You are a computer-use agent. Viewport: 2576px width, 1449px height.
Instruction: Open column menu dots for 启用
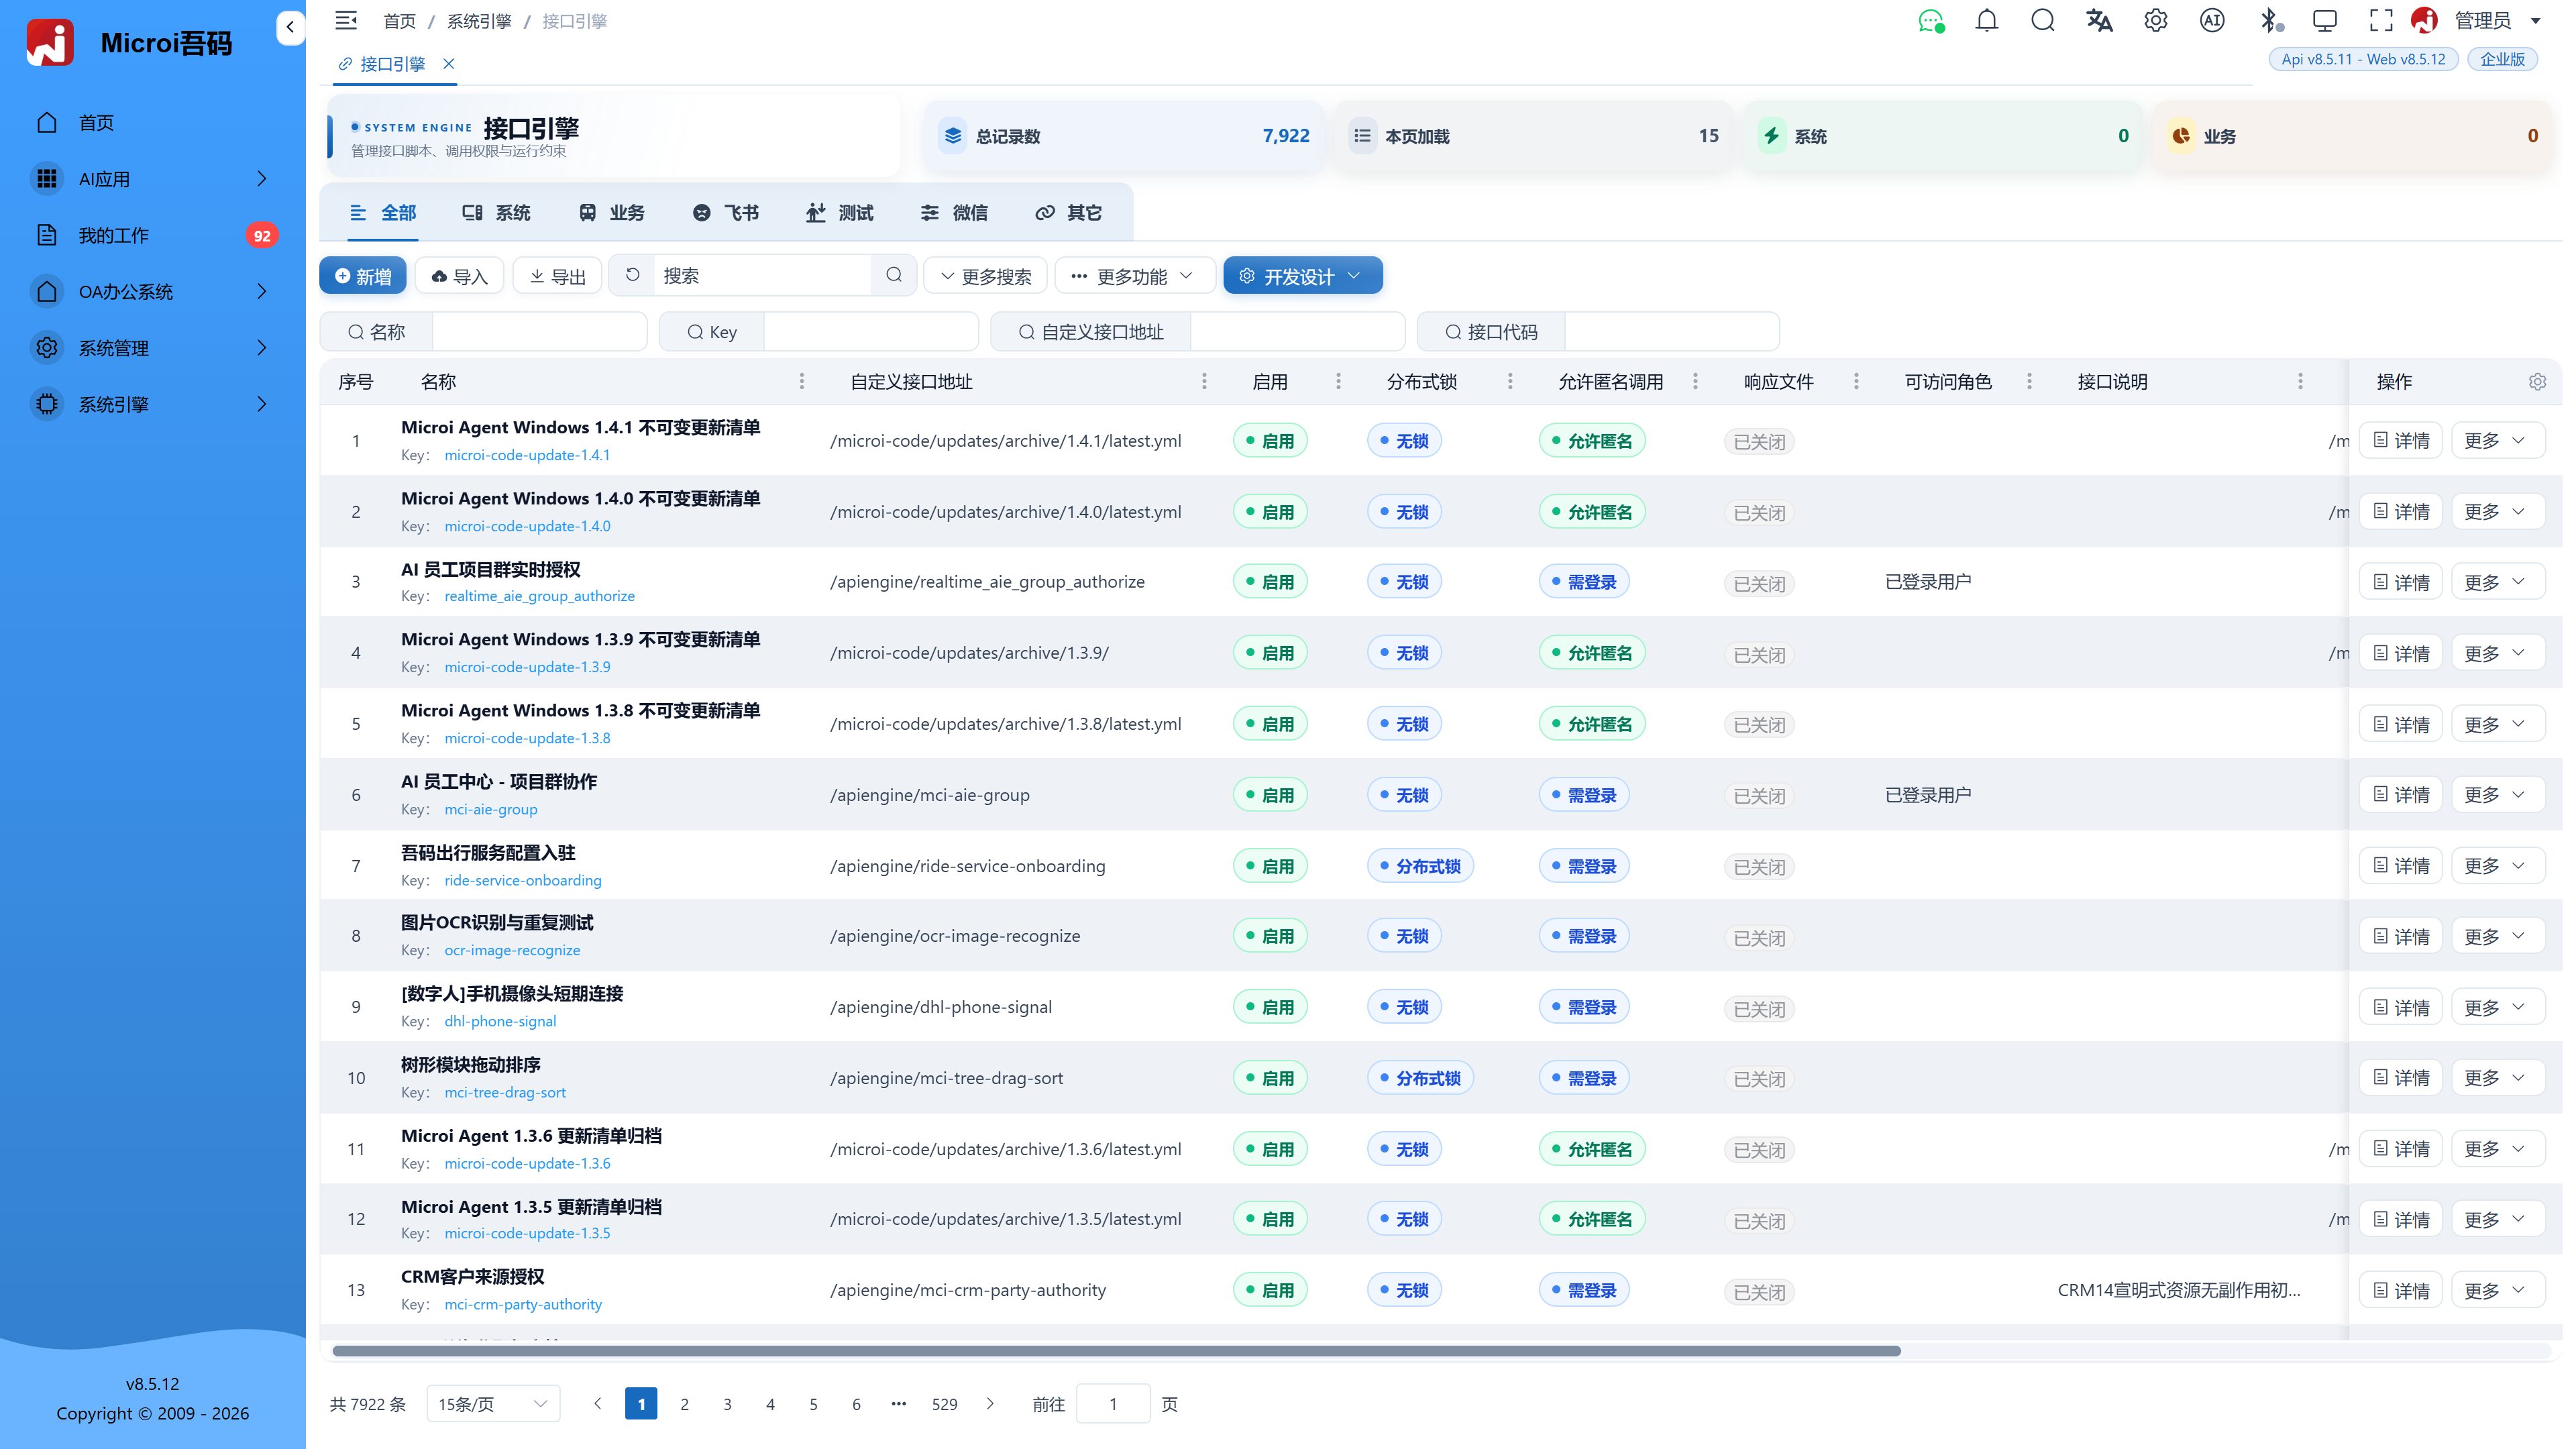[1338, 382]
